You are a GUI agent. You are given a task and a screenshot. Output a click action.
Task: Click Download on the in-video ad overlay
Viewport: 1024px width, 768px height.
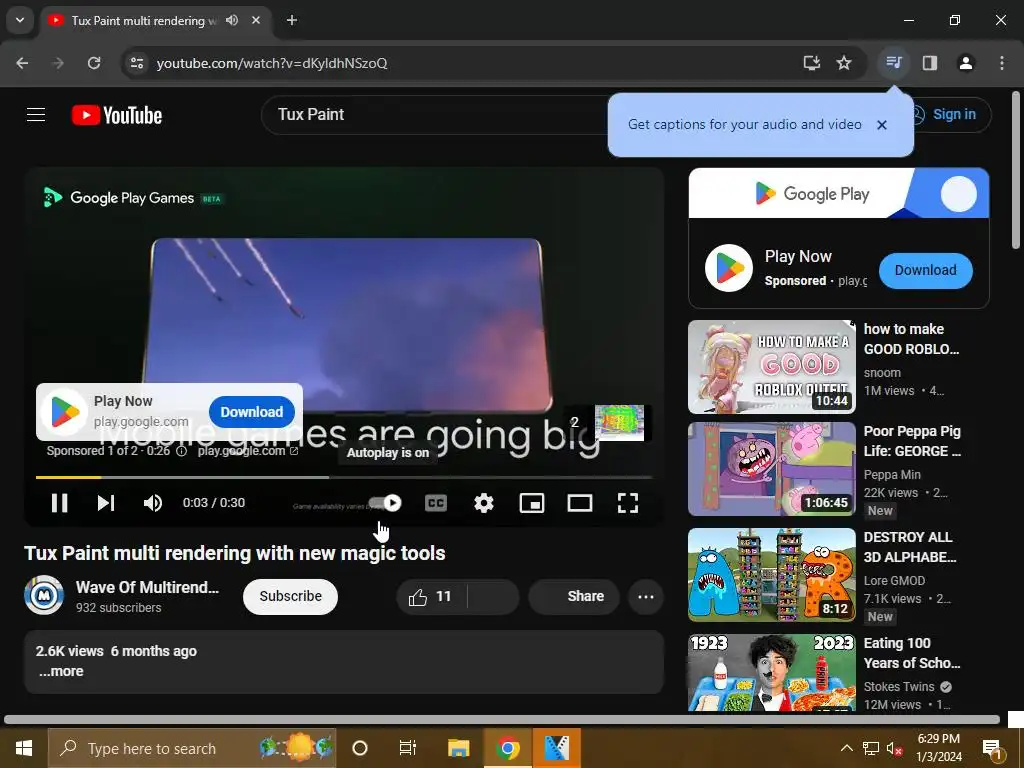251,412
